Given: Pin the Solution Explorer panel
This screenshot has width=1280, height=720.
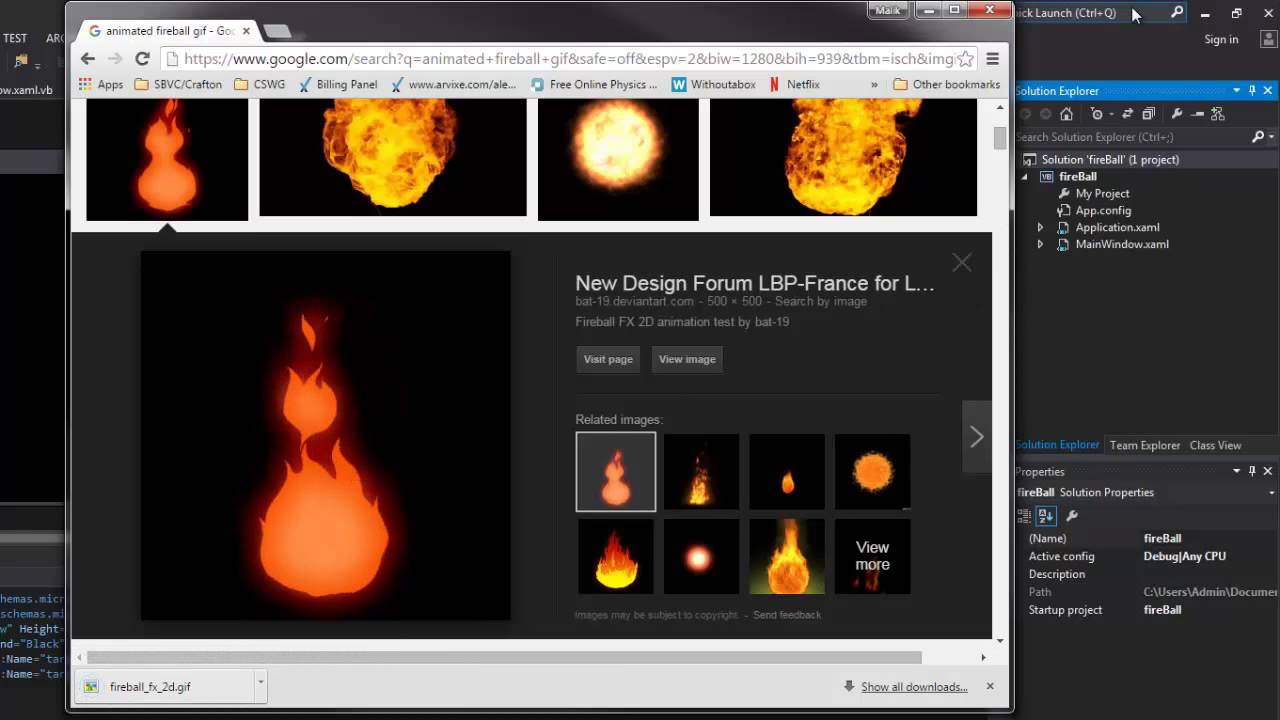Looking at the screenshot, I should pyautogui.click(x=1252, y=91).
